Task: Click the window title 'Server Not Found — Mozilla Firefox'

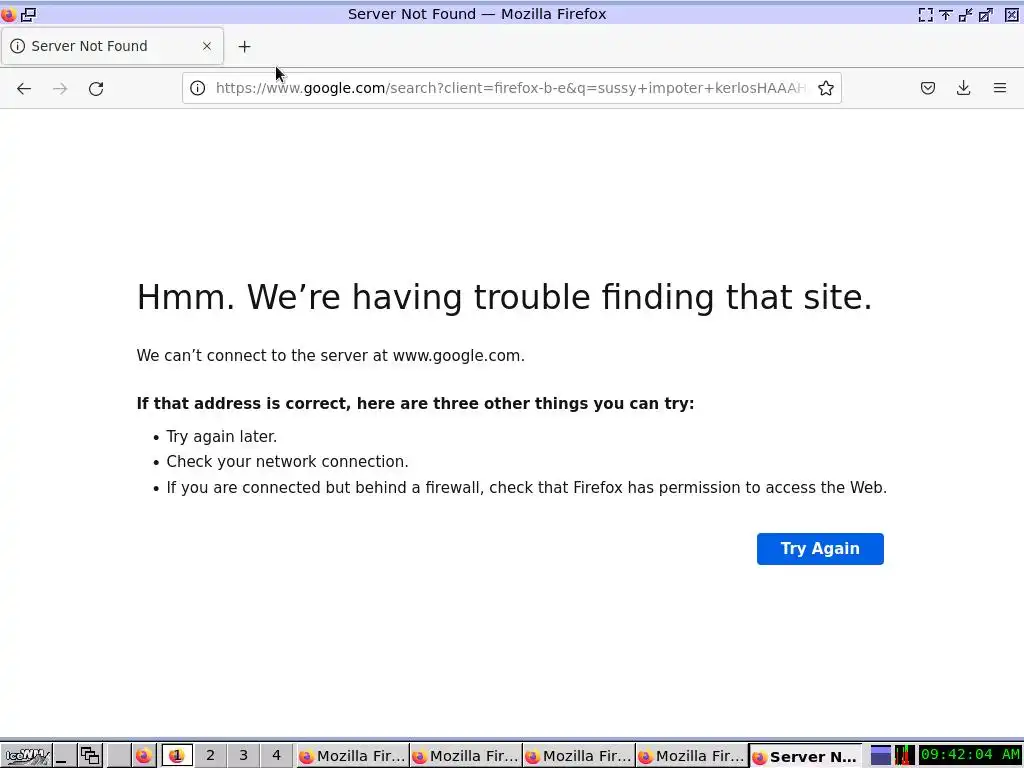Action: pos(477,14)
